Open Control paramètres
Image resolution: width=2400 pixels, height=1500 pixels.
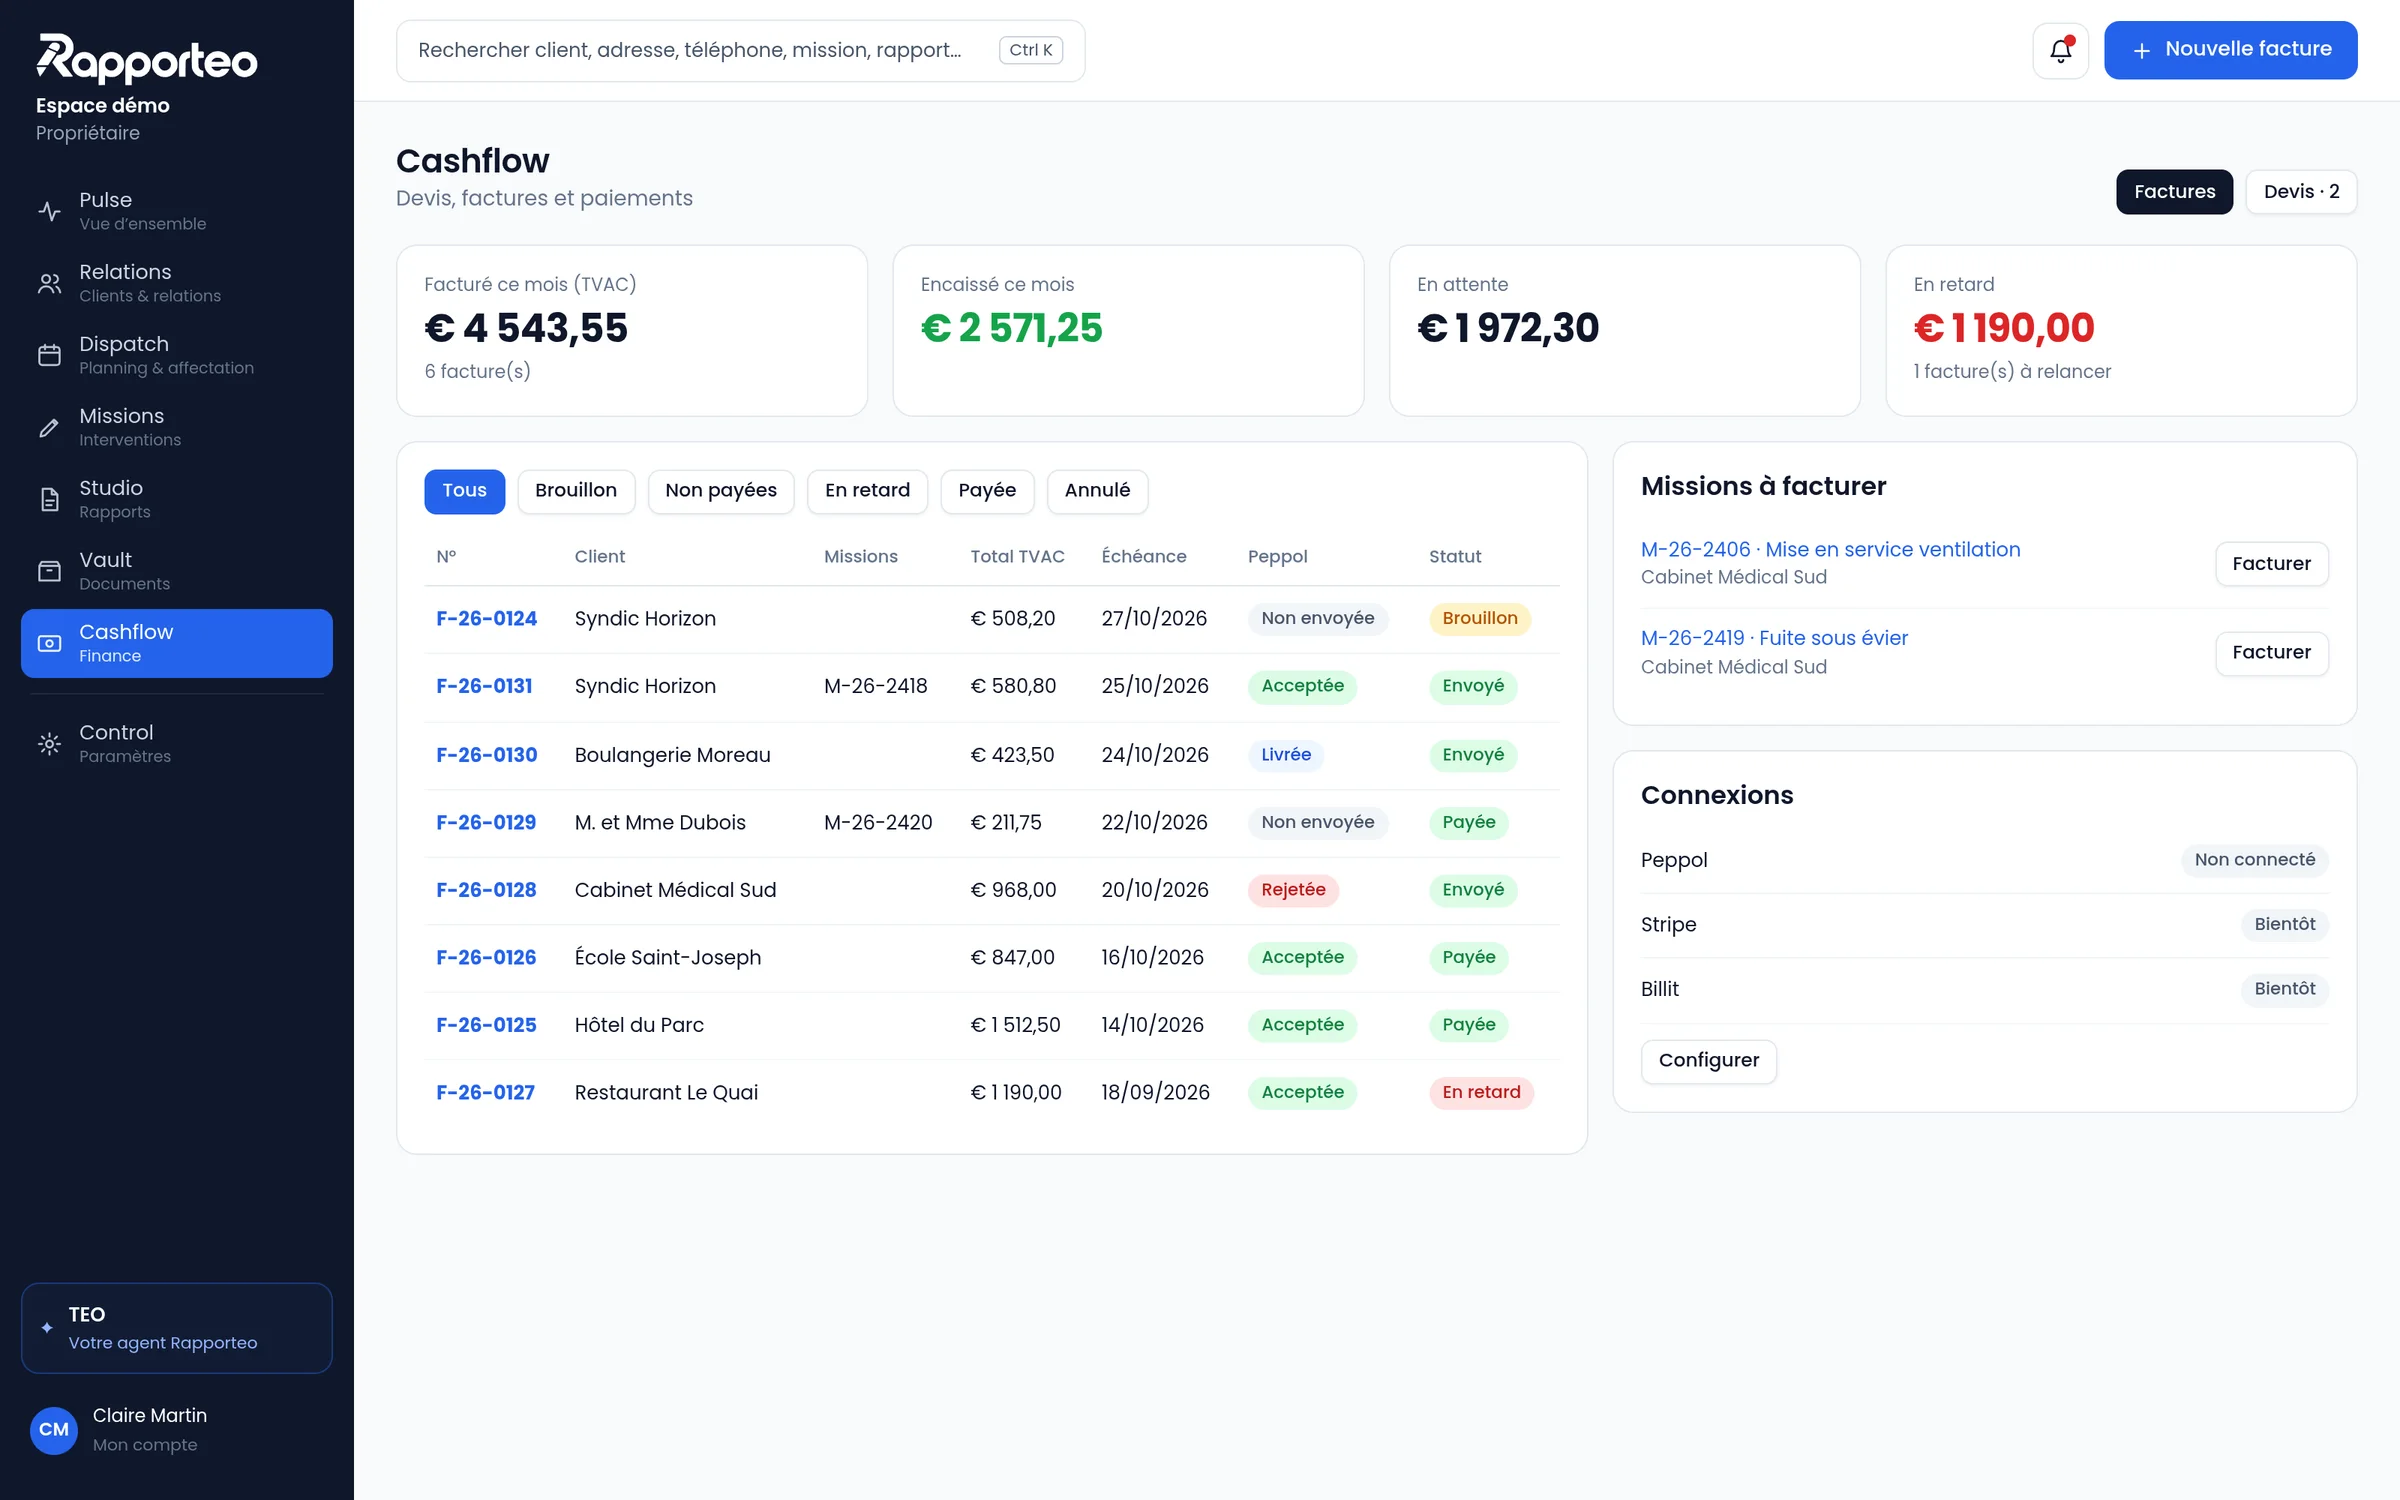[x=177, y=743]
